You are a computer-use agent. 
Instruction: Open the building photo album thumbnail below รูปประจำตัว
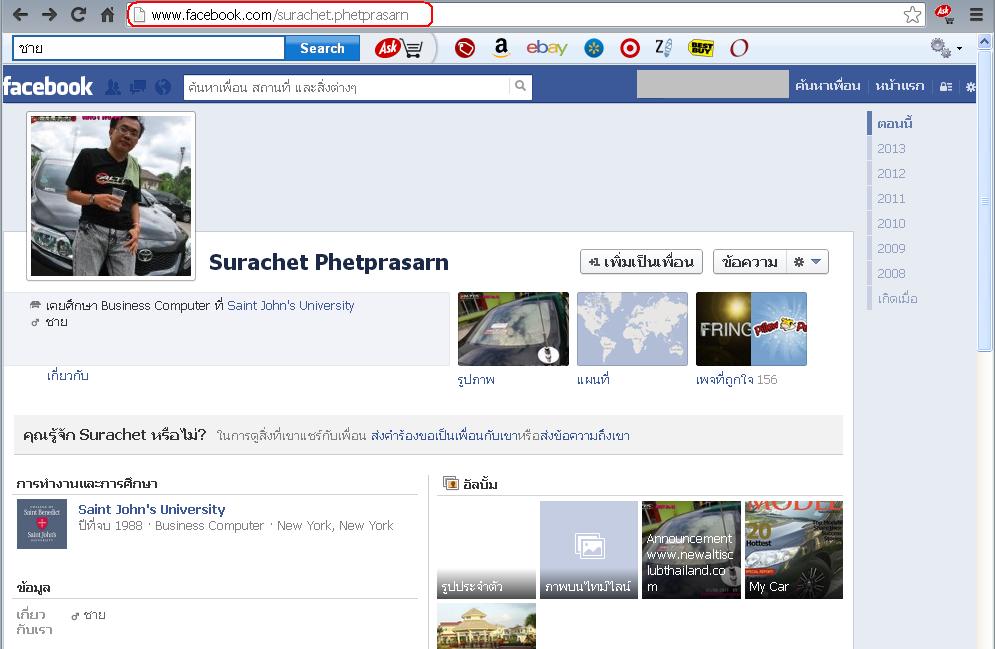point(487,626)
